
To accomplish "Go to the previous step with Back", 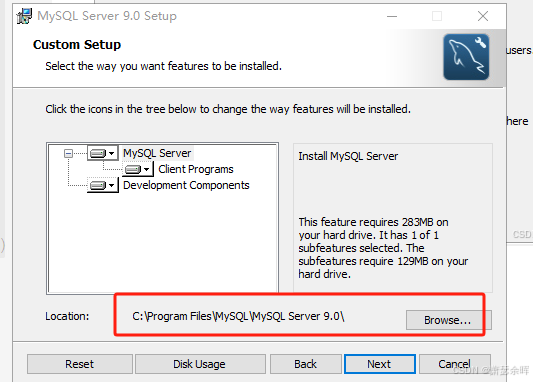I will click(306, 364).
